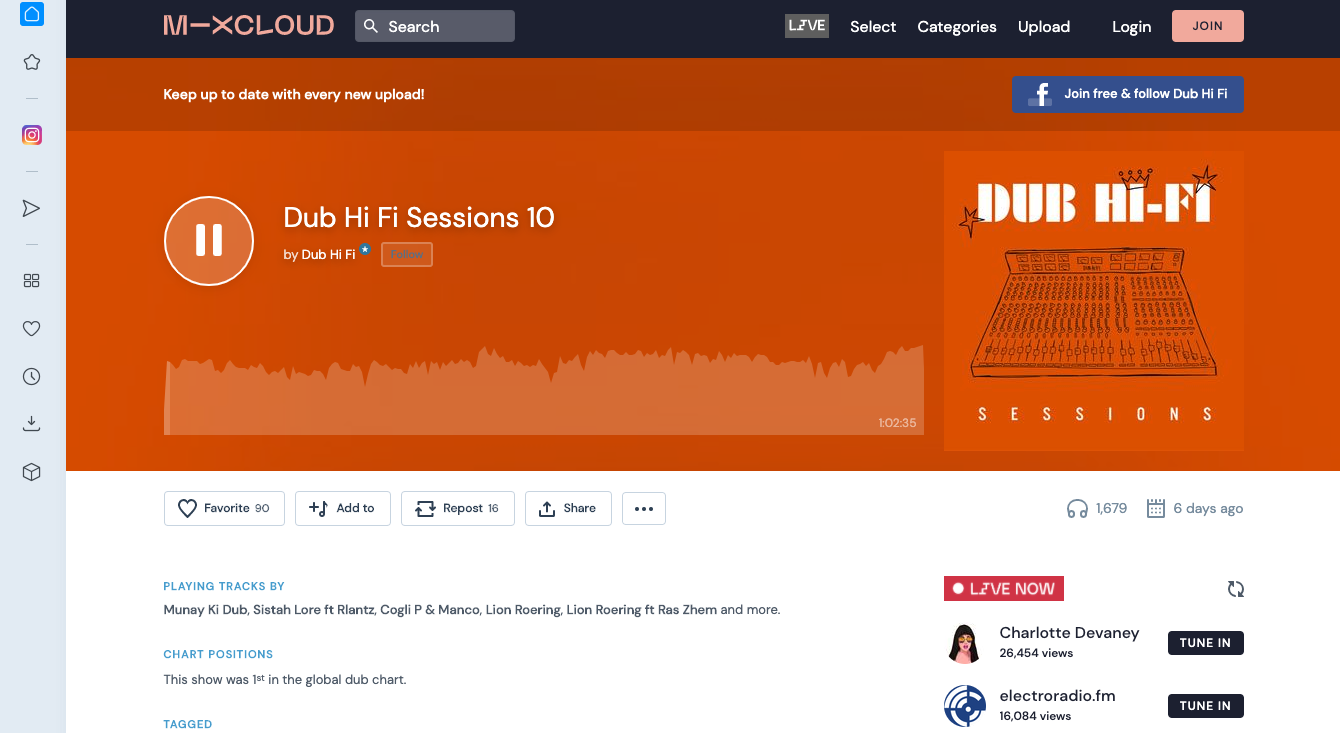Screen dimensions: 1340x733
Task: Toggle Follow on Dub Hi Fi
Action: coord(406,254)
